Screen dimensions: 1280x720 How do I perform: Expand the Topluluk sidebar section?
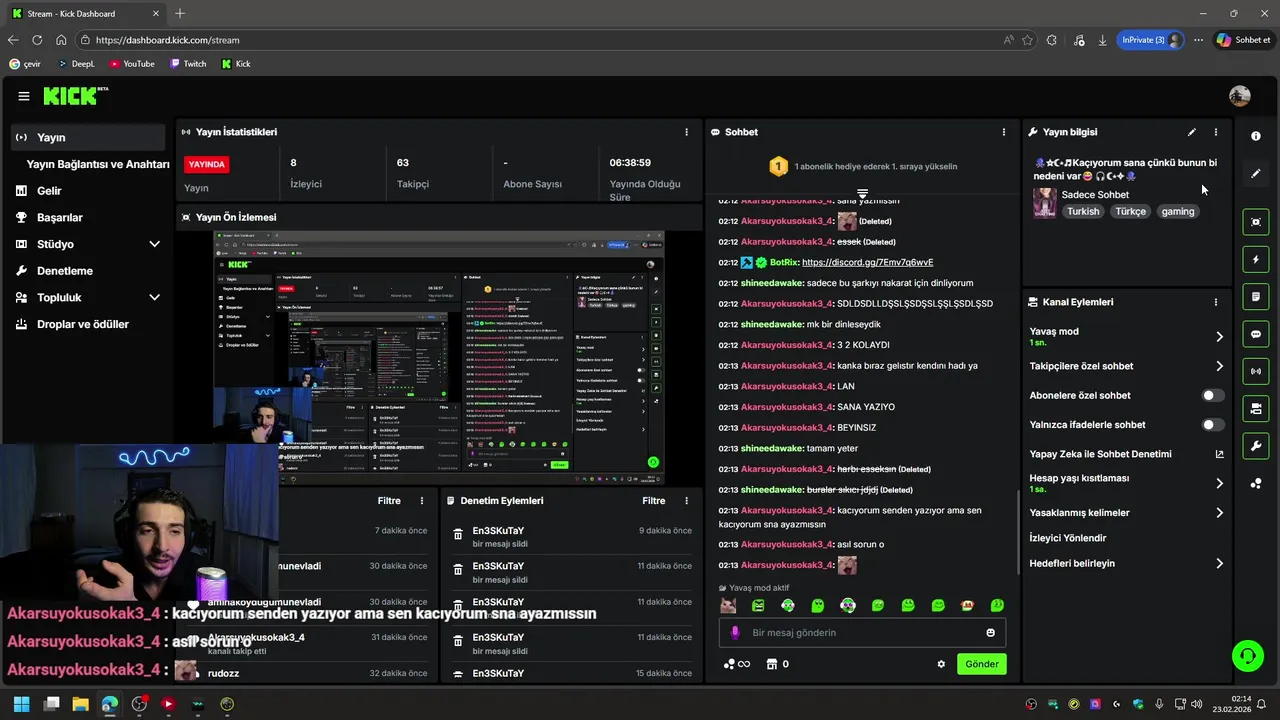154,297
